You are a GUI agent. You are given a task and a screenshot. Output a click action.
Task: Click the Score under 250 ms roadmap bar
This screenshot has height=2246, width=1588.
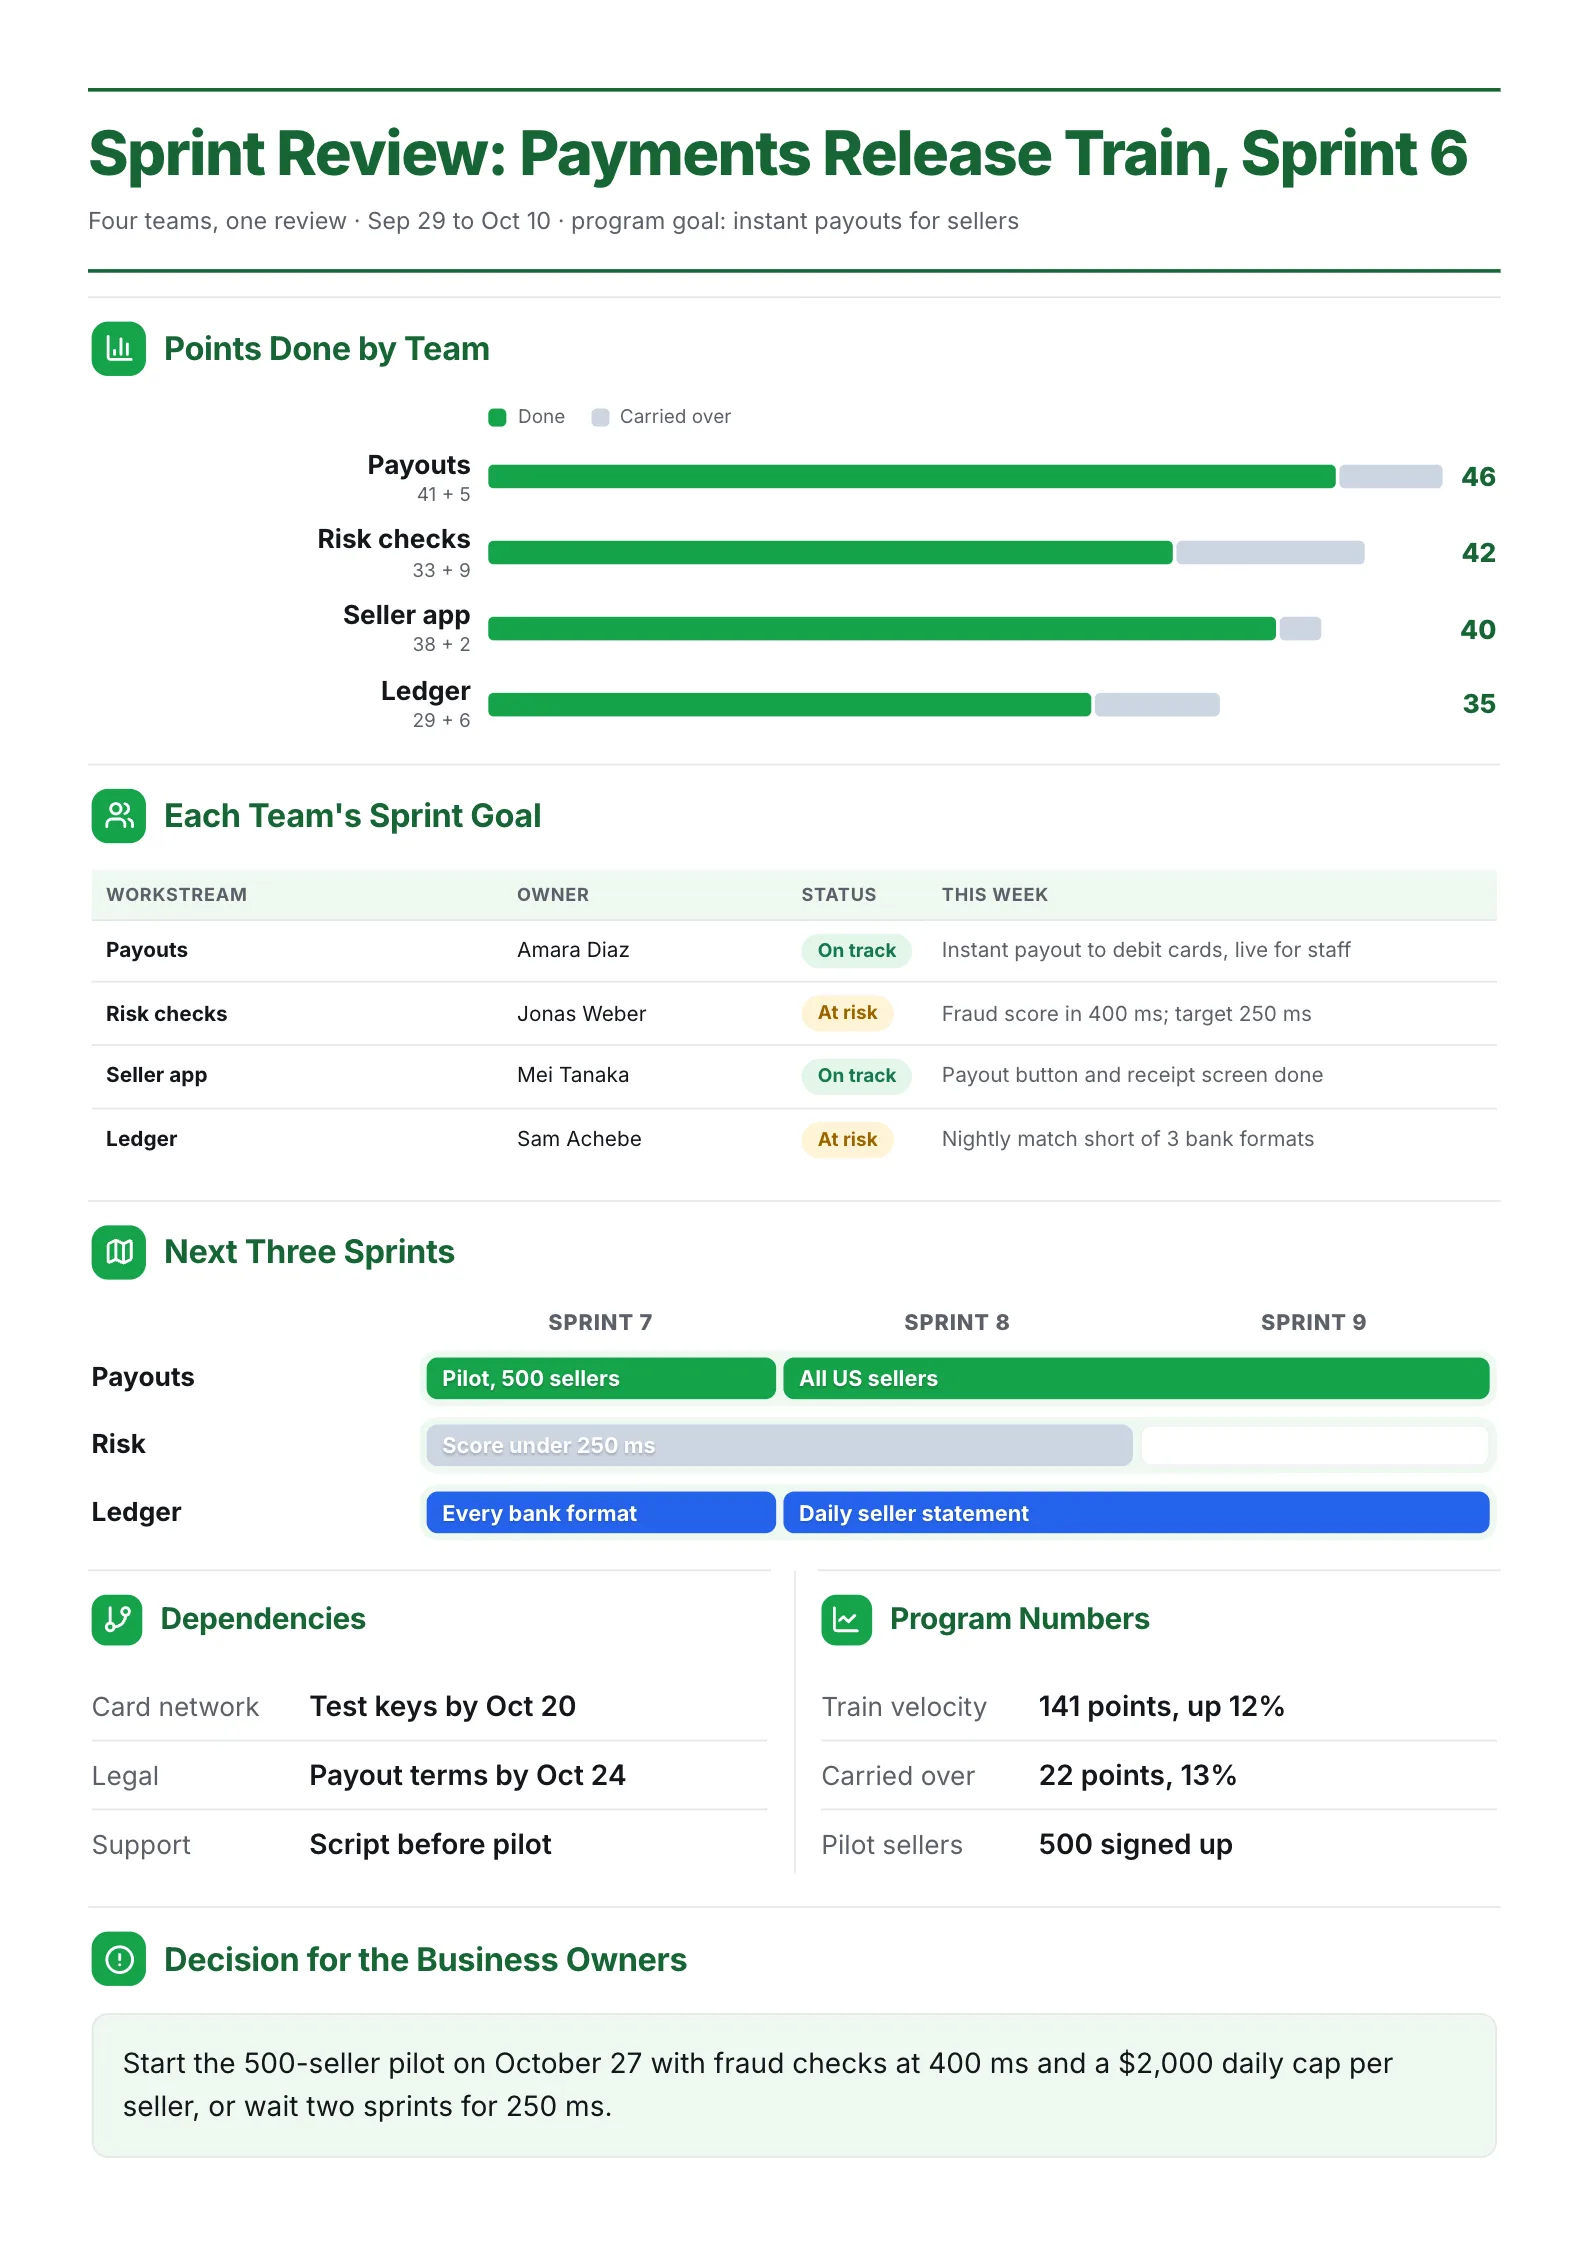[779, 1445]
